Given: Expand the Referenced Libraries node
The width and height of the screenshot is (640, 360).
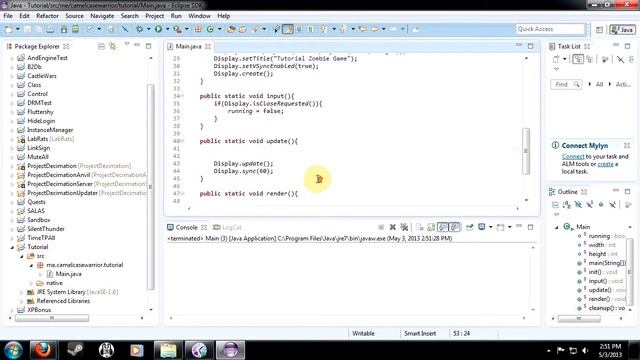Looking at the screenshot, I should pos(22,301).
